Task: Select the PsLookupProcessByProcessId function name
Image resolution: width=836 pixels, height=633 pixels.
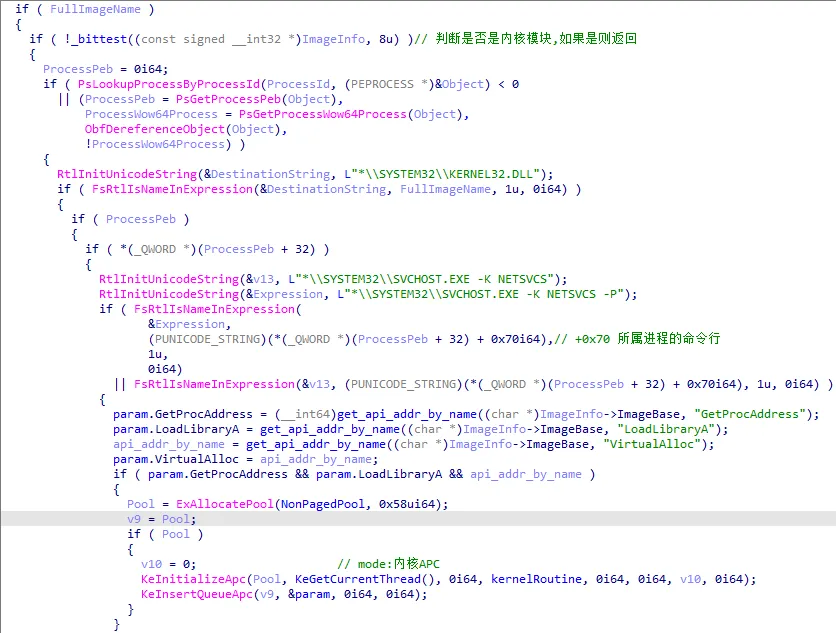Action: click(169, 84)
